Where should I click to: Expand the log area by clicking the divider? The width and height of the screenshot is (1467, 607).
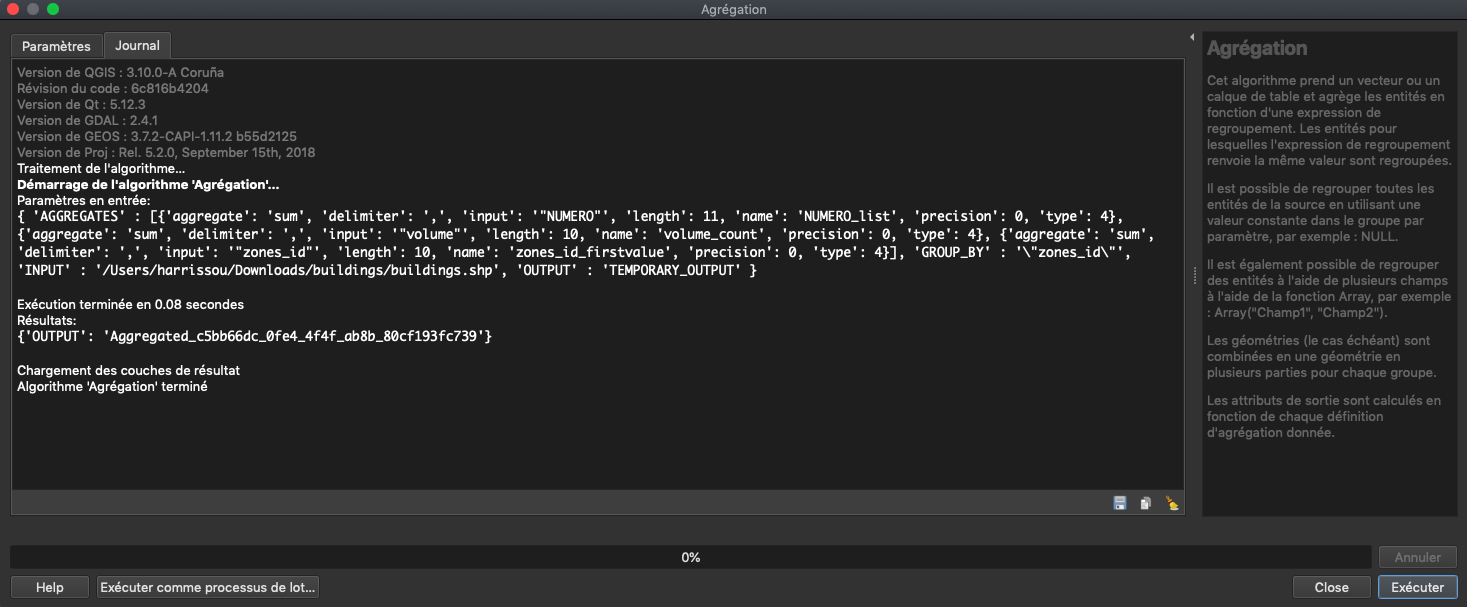tap(1196, 277)
